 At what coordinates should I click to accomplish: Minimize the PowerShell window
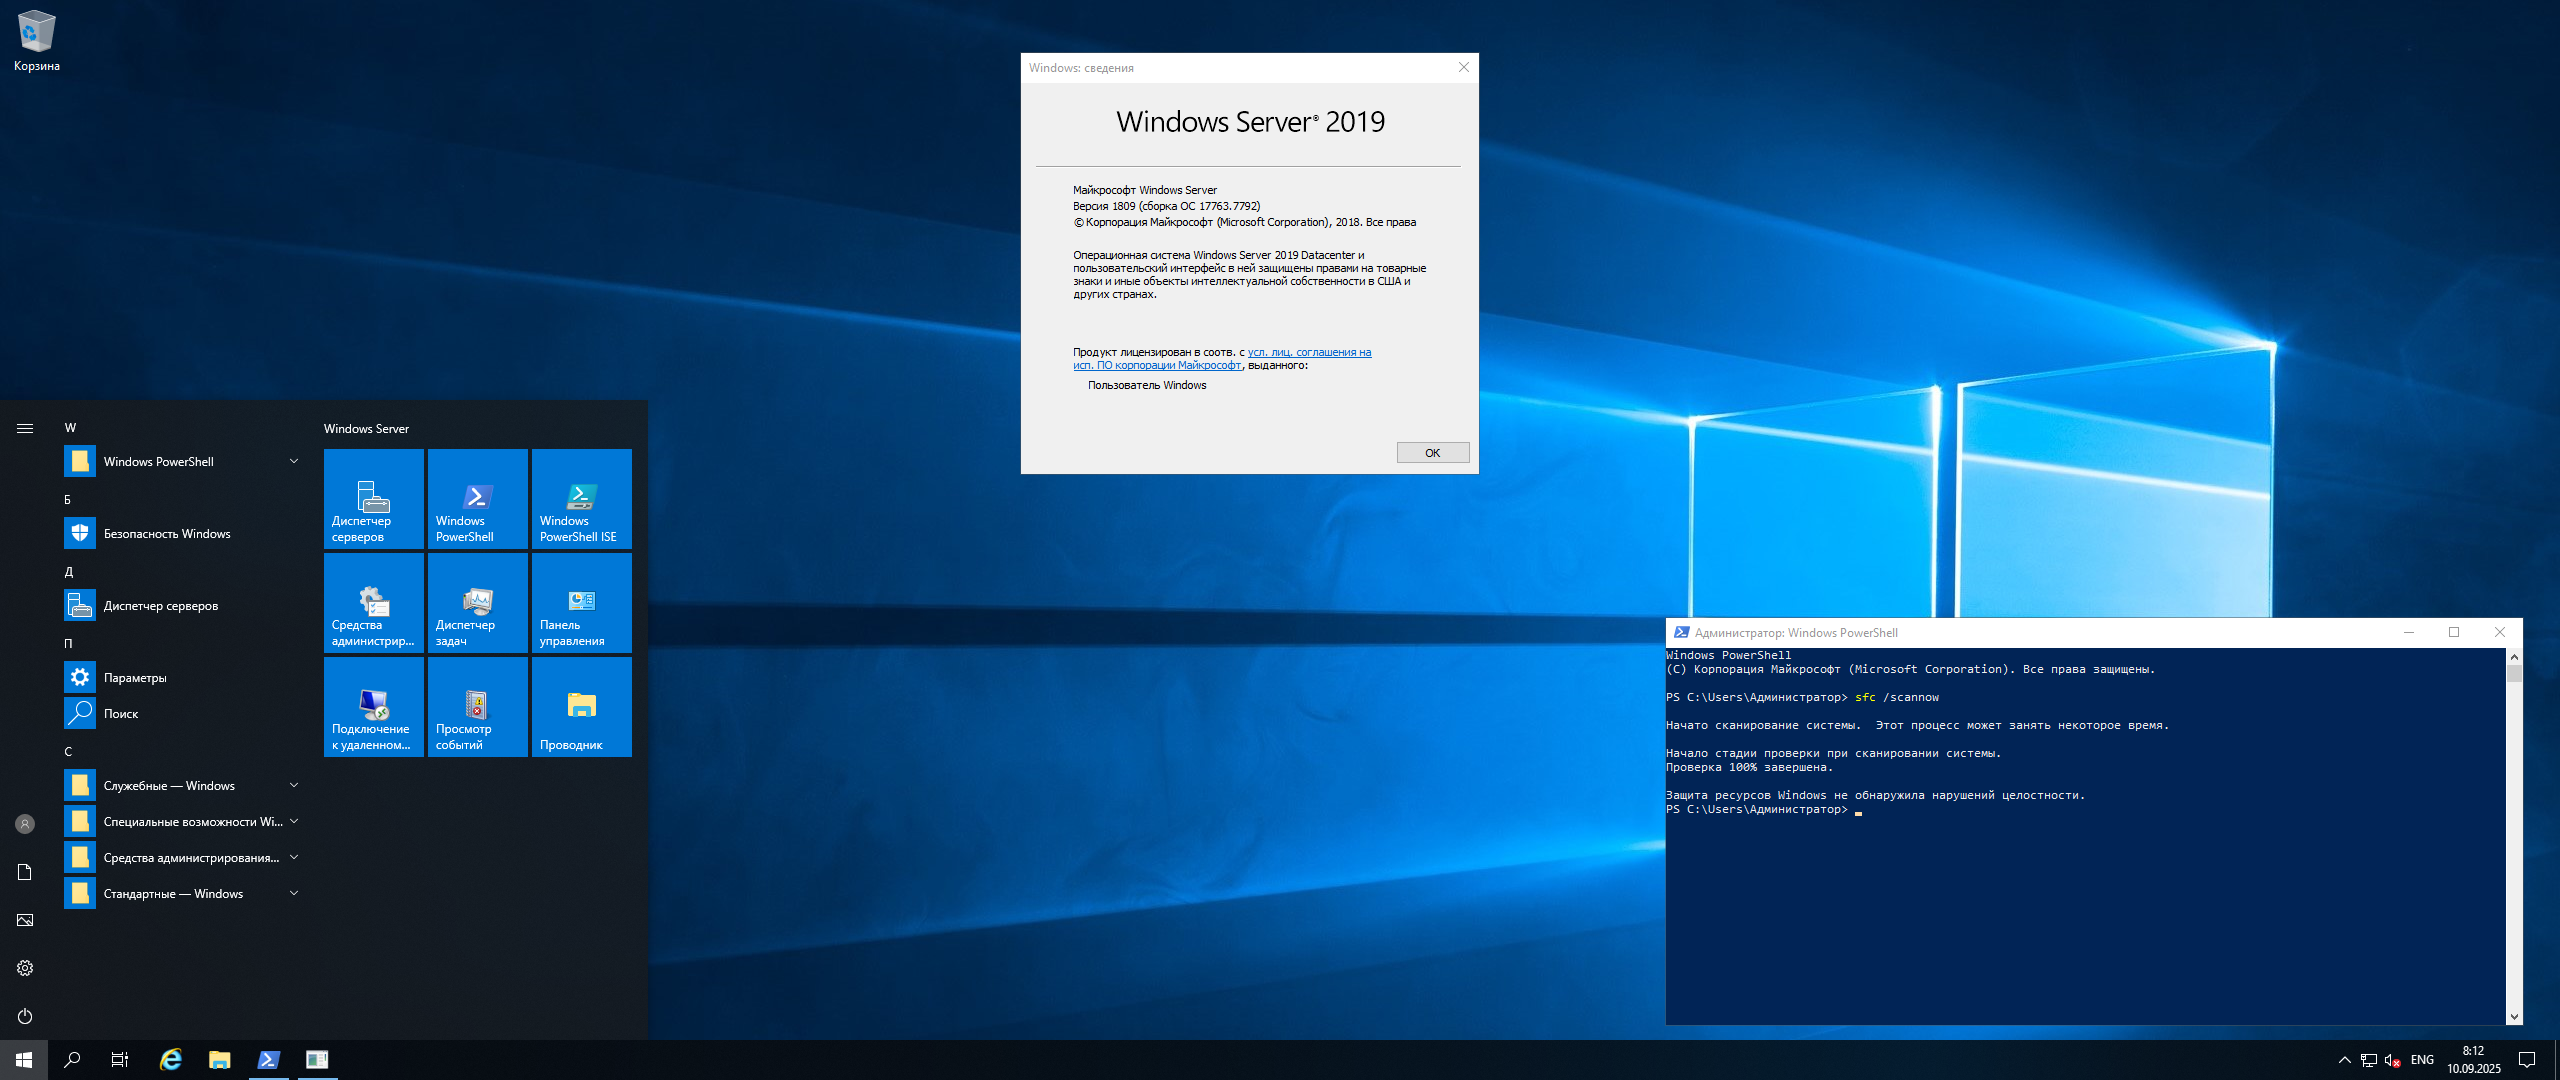(2409, 632)
